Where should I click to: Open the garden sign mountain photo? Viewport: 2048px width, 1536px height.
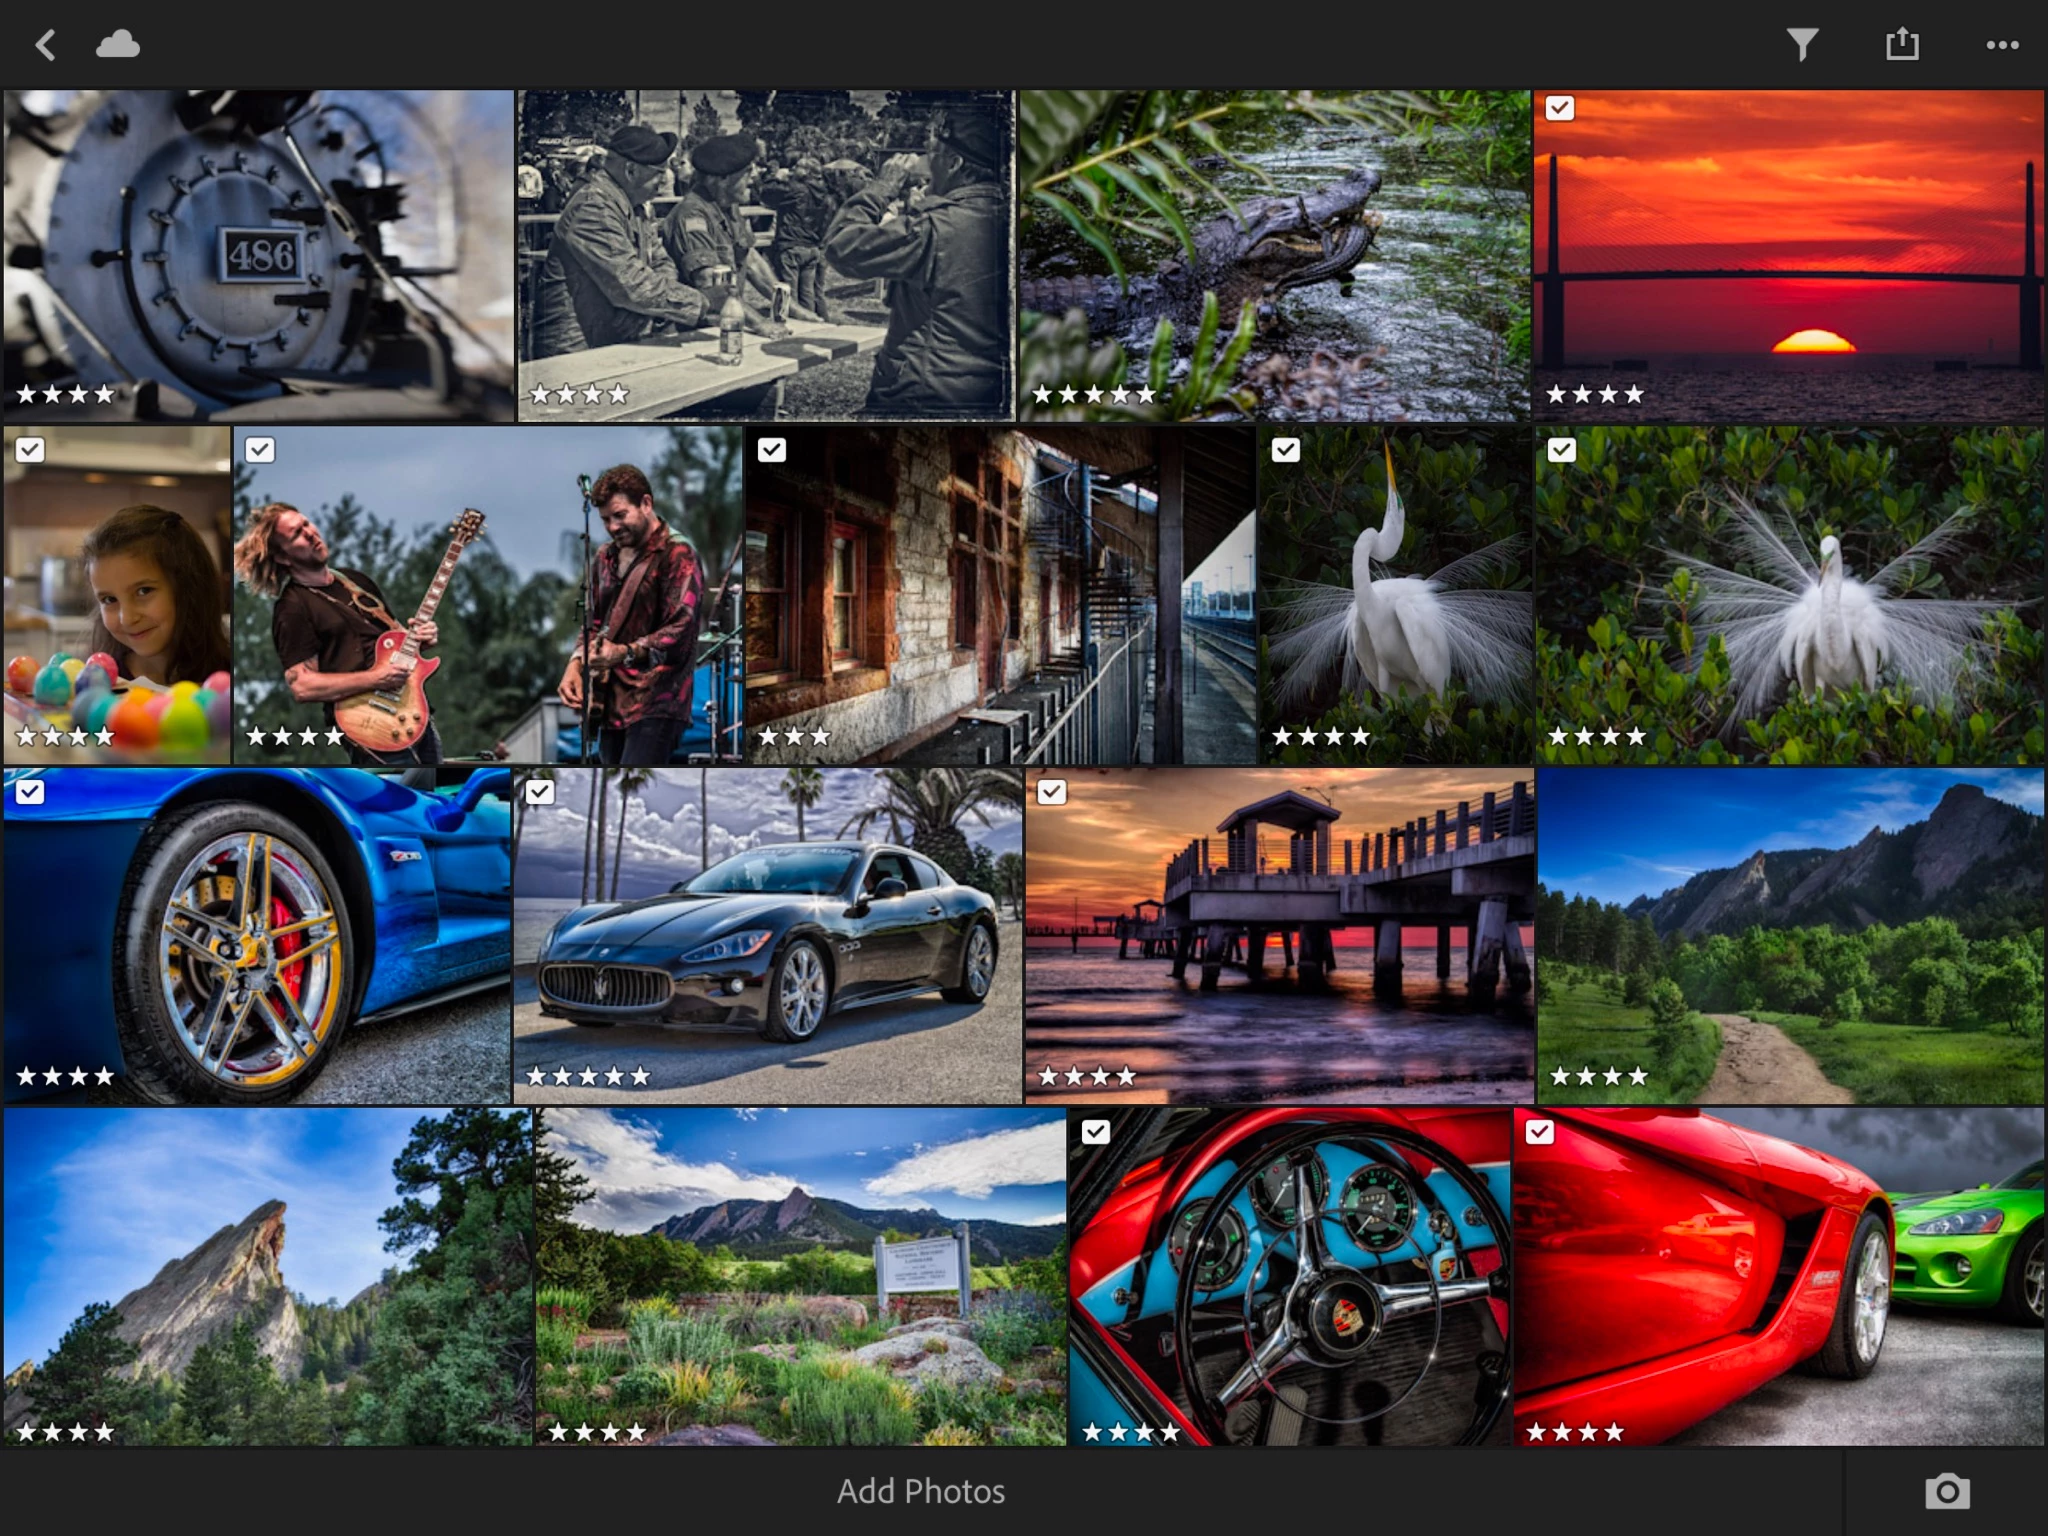[800, 1275]
